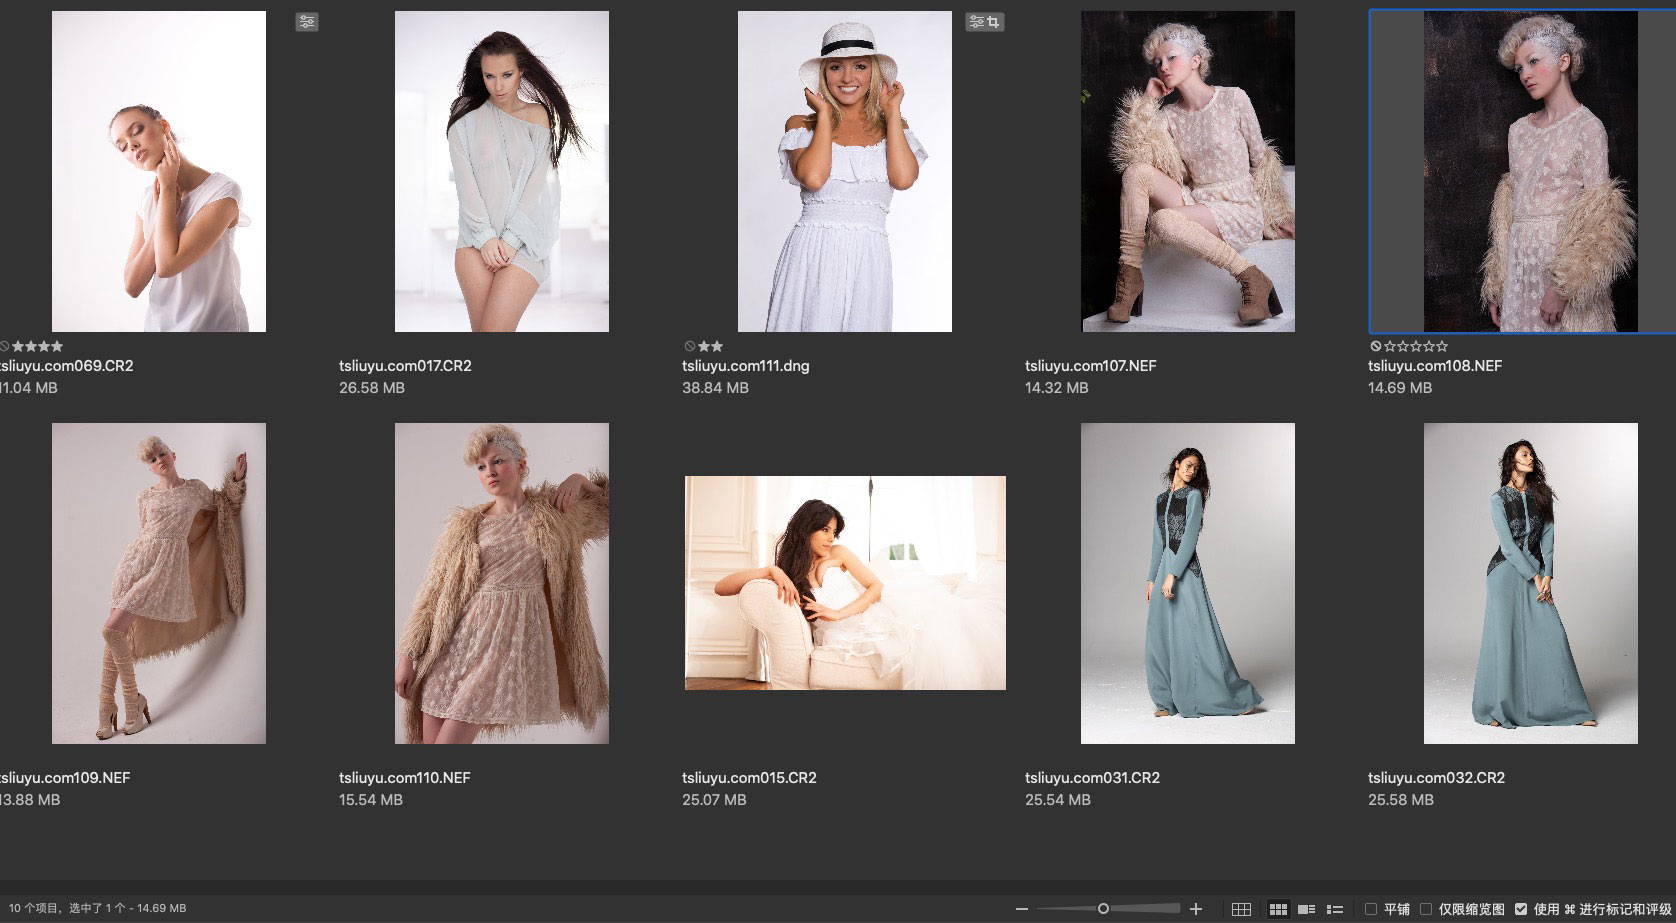Enable the 仅限缩览图 (thumbnails only) checkbox

(1426, 909)
